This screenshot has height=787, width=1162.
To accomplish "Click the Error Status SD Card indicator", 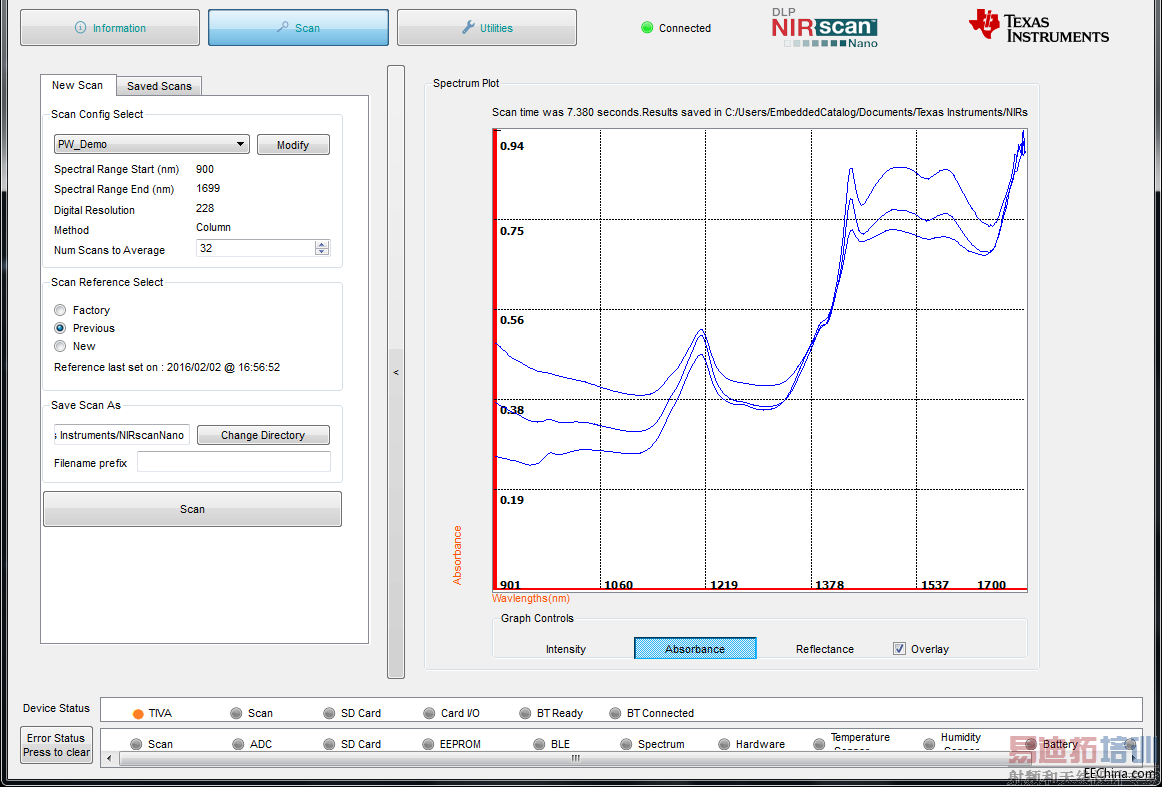I will pos(329,744).
